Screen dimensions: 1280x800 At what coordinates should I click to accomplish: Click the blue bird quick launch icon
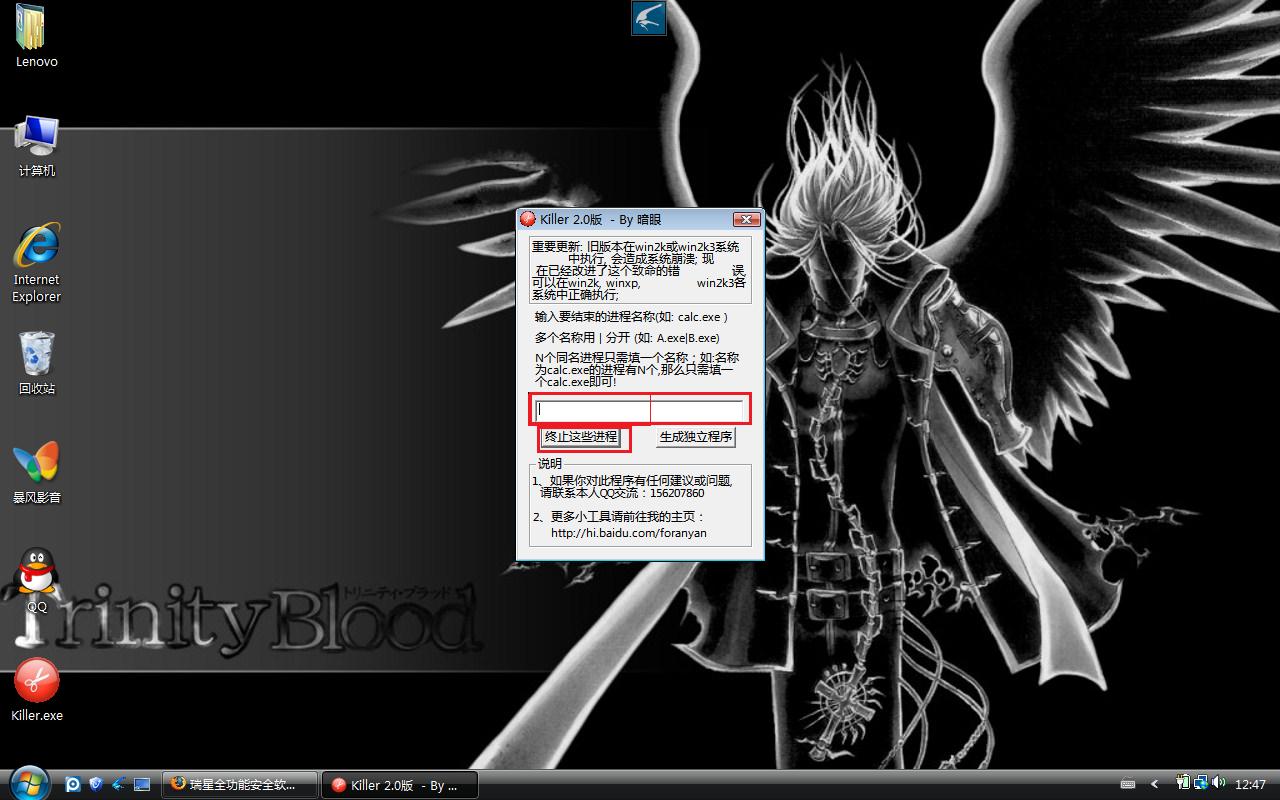119,785
